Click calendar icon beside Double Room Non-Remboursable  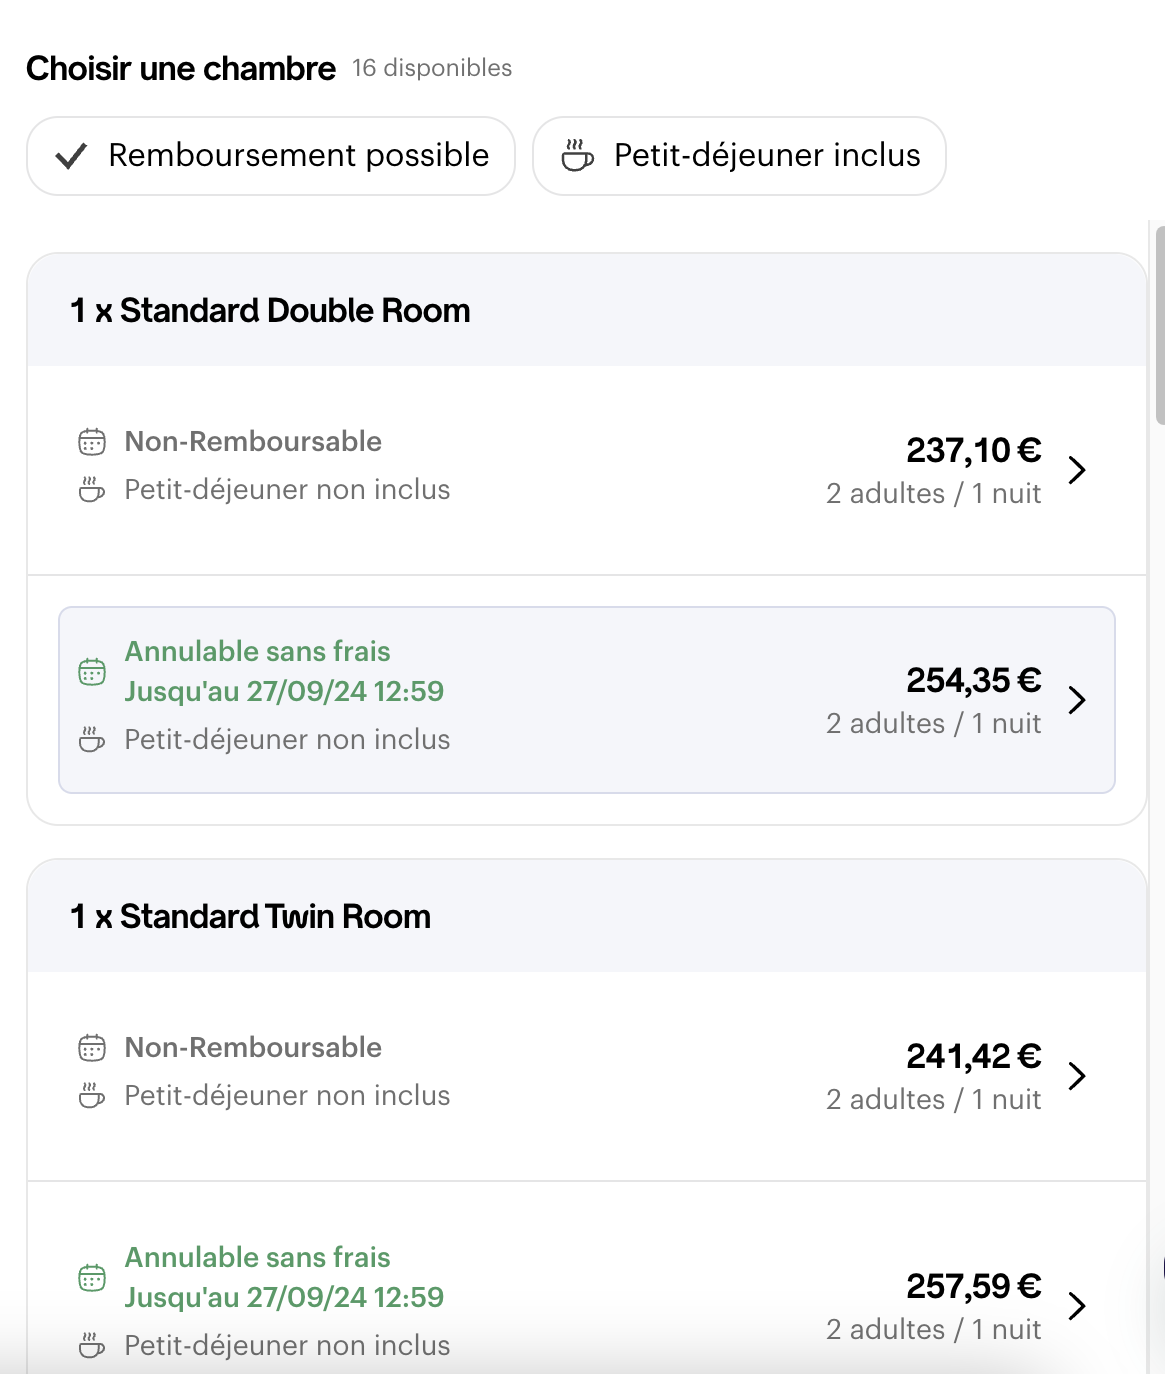(92, 441)
